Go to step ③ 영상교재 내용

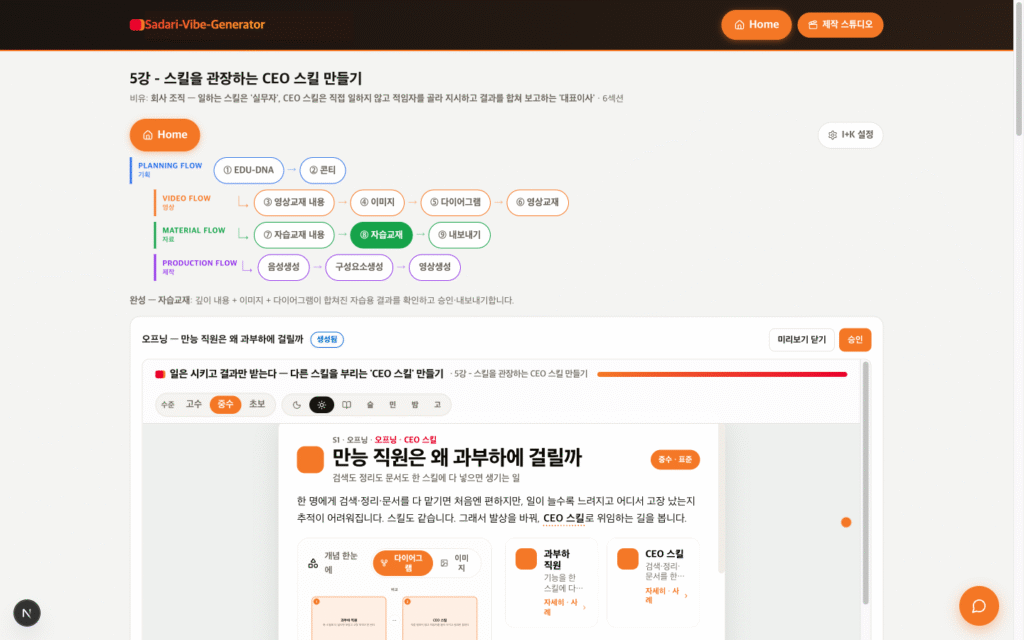click(x=294, y=202)
